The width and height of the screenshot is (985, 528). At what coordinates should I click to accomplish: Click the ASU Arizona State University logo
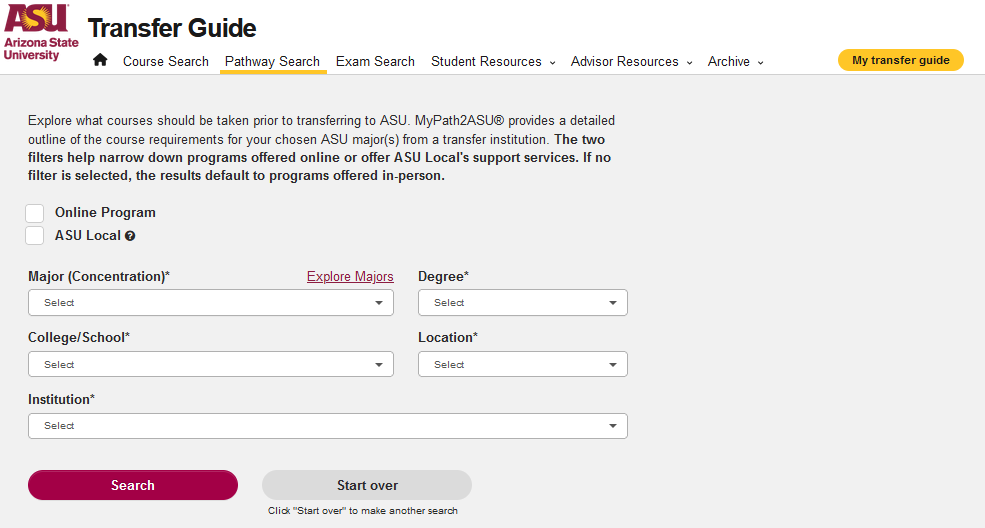[x=41, y=32]
